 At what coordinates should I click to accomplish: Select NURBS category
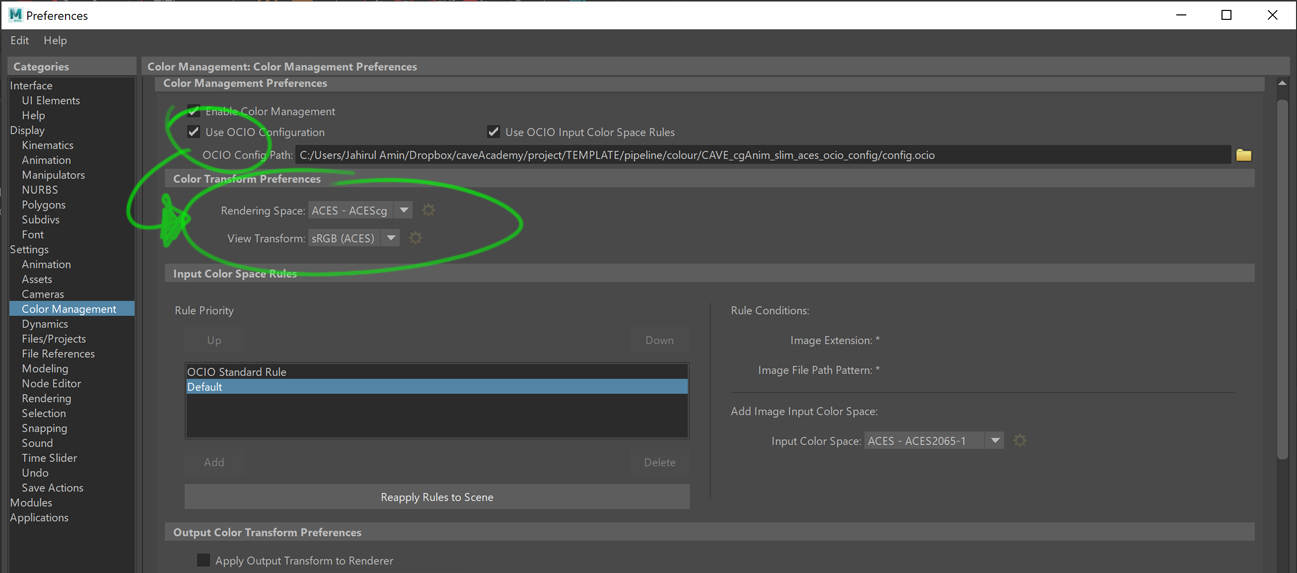[x=40, y=190]
